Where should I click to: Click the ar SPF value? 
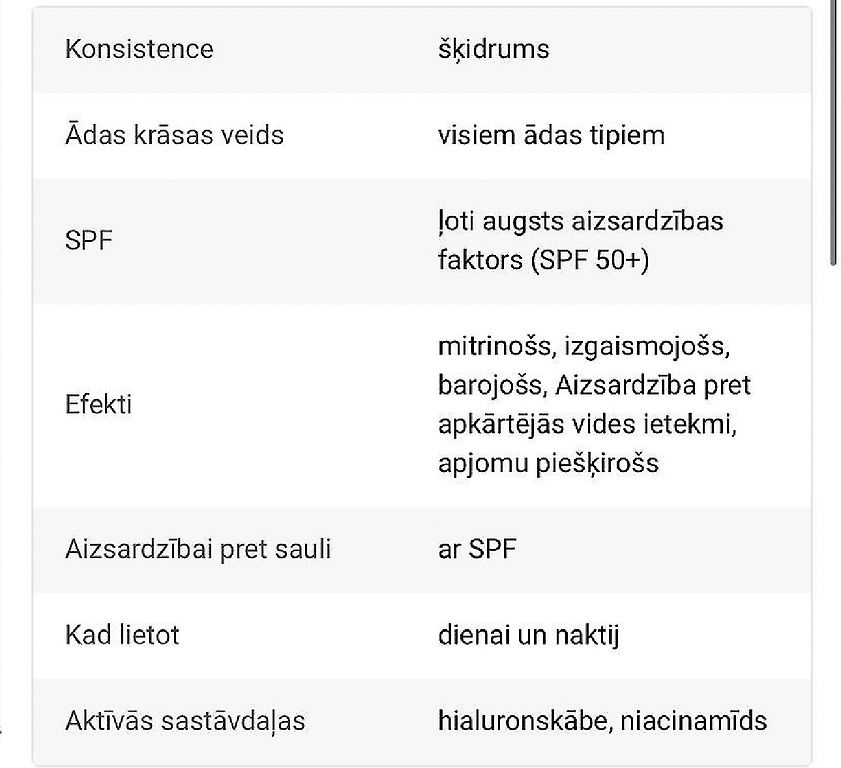point(477,550)
